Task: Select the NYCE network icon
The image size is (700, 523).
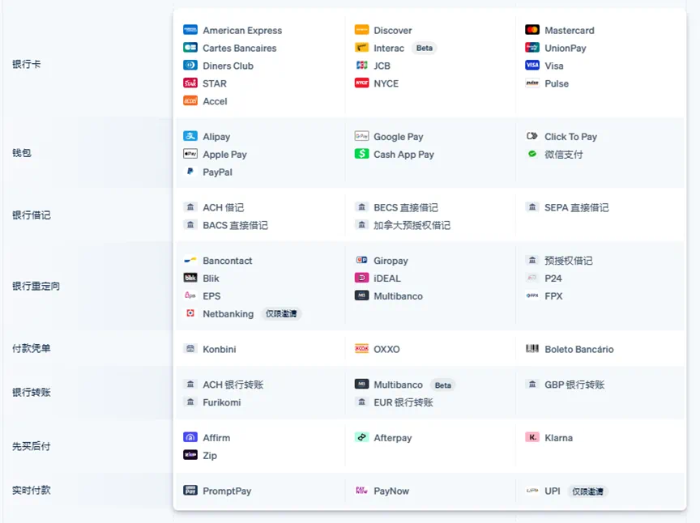Action: point(362,83)
